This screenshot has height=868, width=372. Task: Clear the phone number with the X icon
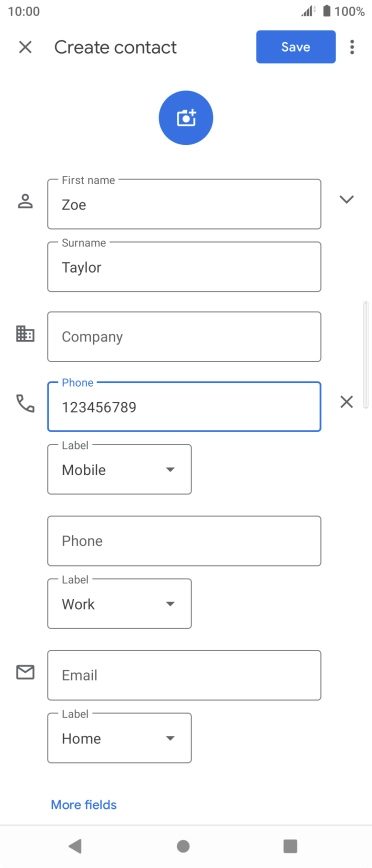pyautogui.click(x=347, y=402)
